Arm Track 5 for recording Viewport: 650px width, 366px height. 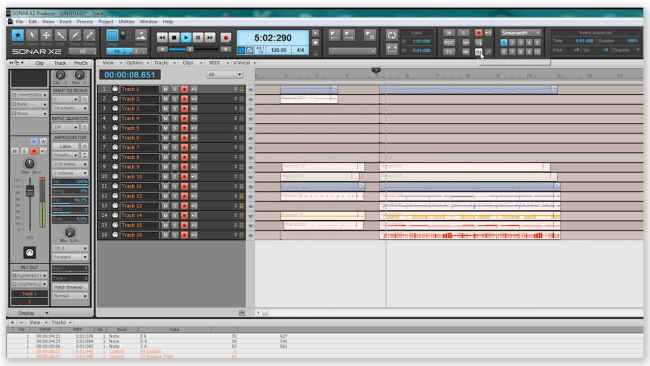click(184, 128)
